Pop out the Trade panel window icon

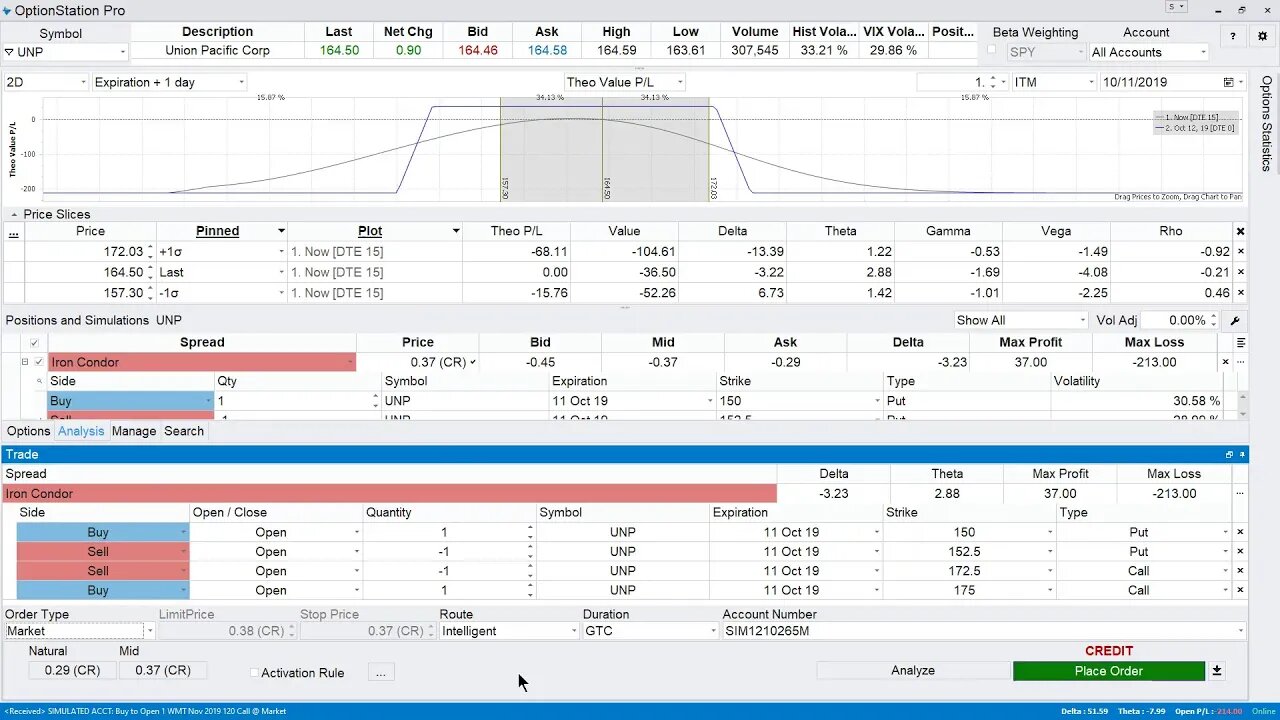(1229, 454)
